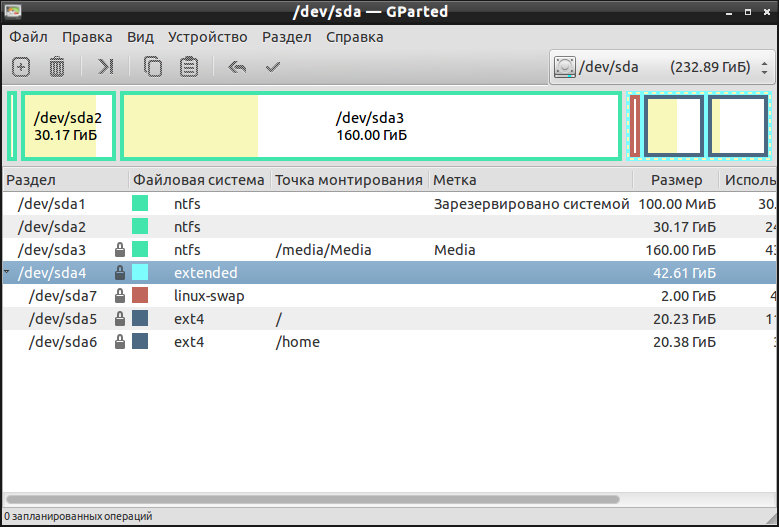Click the 20.23 ГиБ size cell
The width and height of the screenshot is (779, 527).
685,319
